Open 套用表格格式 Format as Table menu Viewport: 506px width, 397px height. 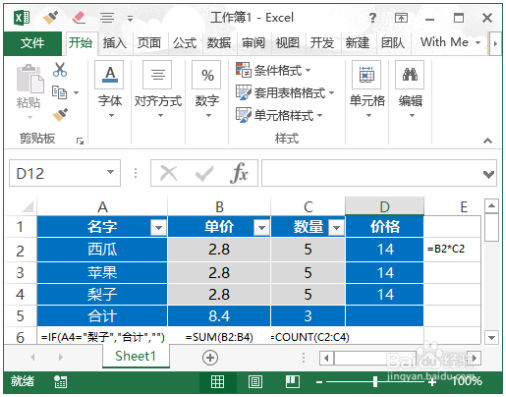pos(285,93)
